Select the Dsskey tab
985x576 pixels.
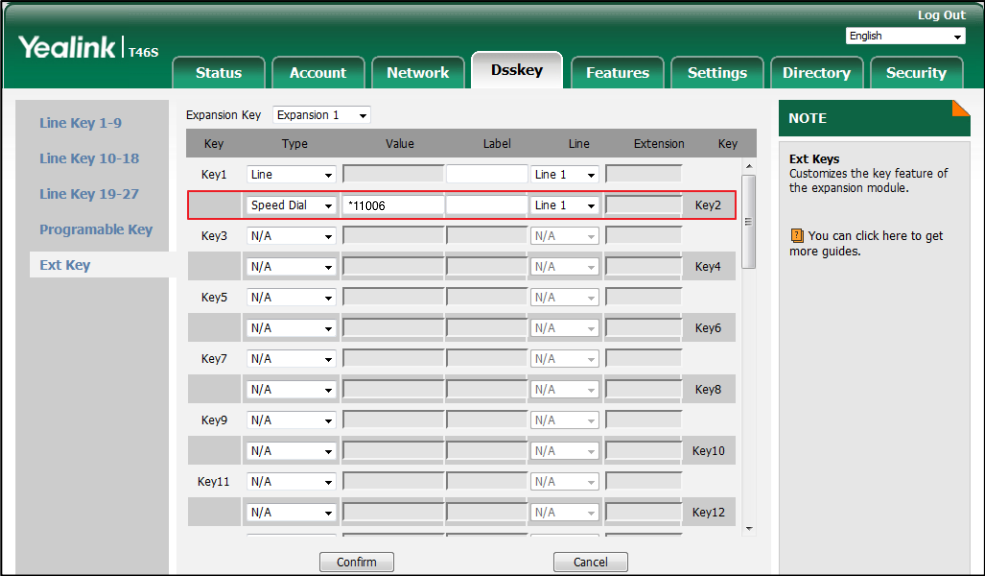click(517, 70)
